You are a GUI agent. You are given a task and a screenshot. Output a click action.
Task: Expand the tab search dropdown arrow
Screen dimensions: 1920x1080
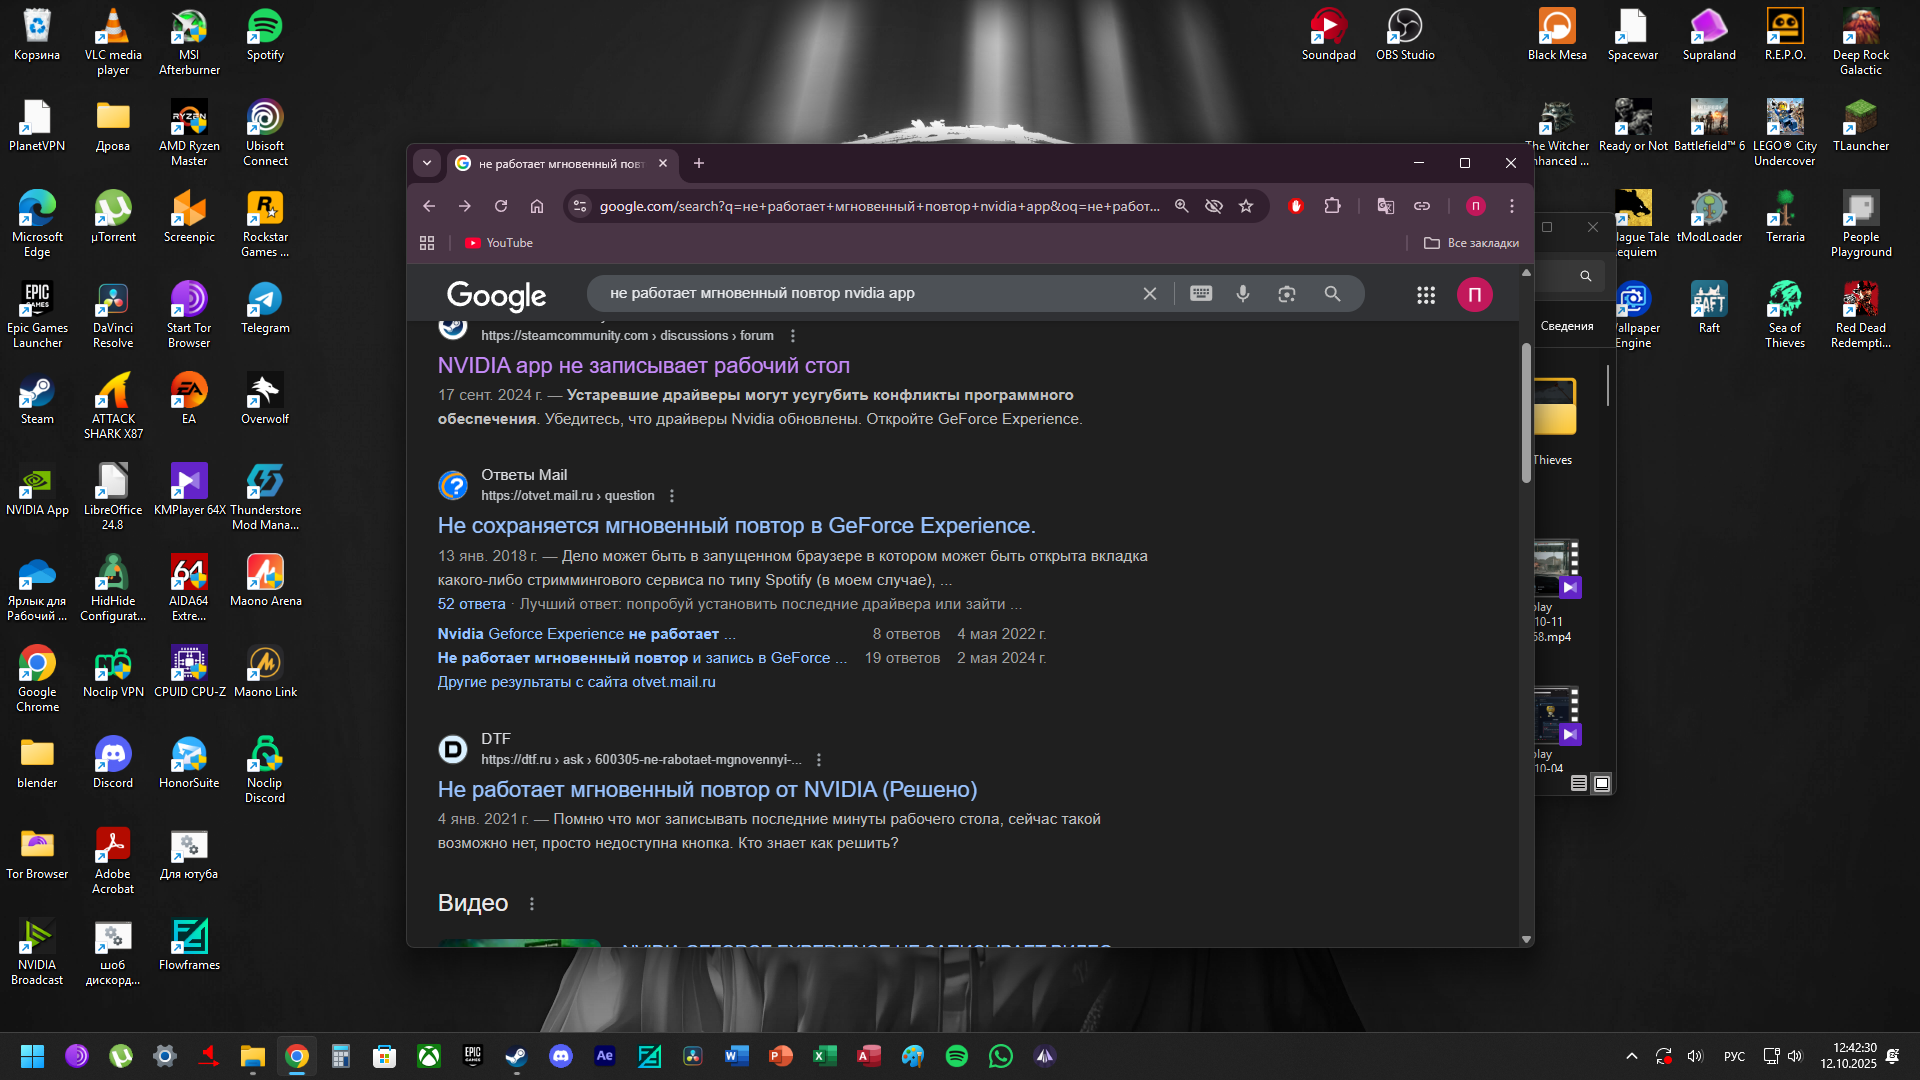(427, 163)
